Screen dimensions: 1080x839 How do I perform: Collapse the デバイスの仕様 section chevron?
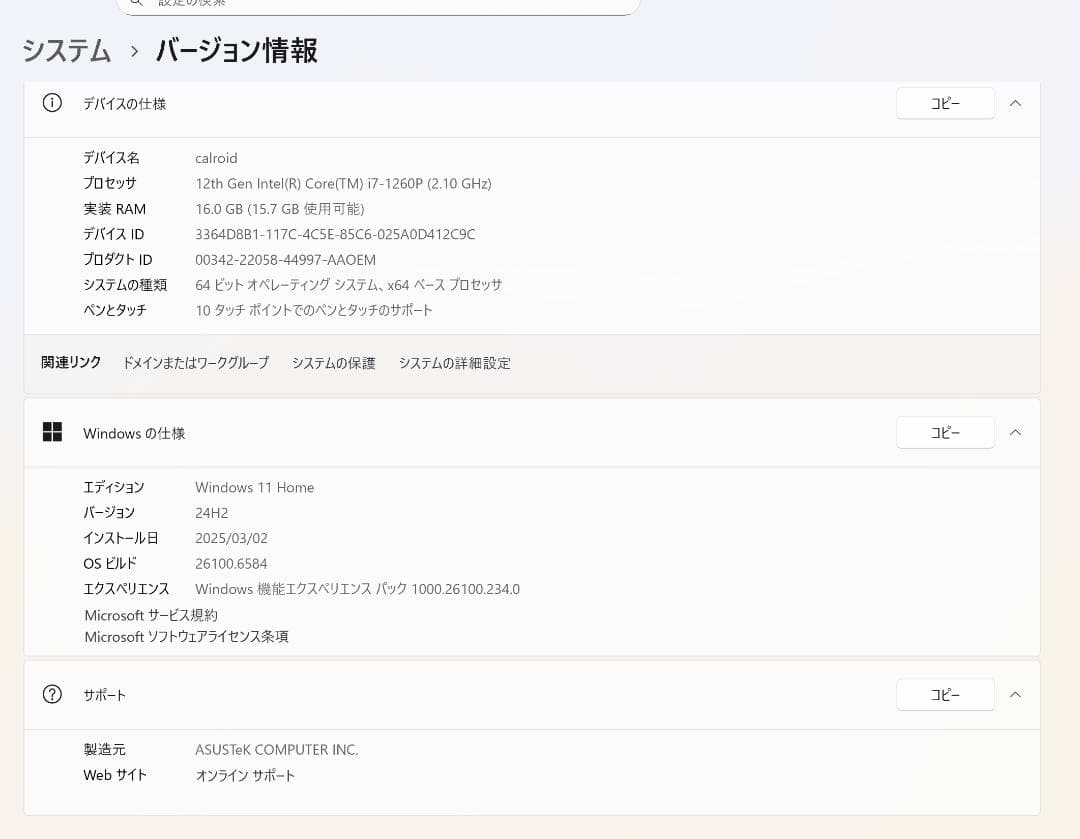(x=1015, y=102)
